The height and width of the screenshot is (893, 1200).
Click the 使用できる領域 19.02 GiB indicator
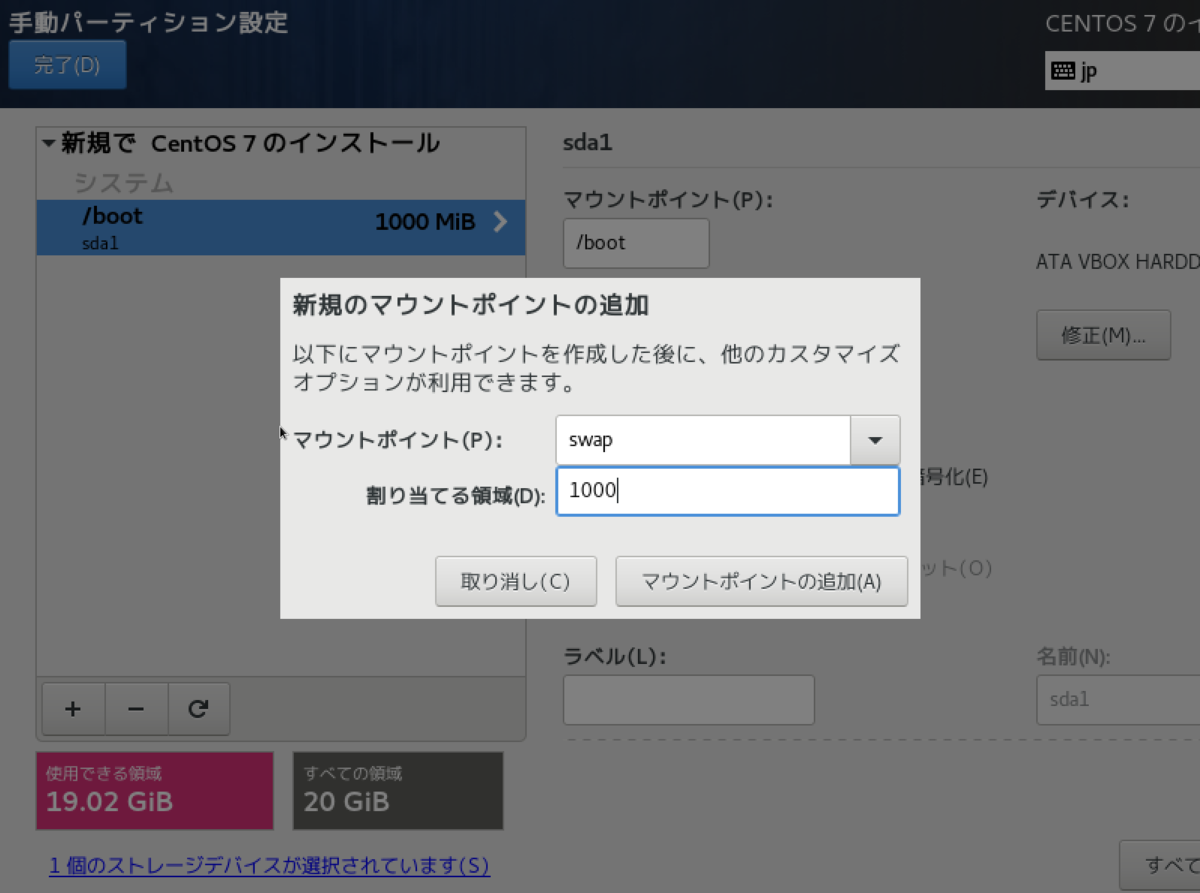point(154,790)
